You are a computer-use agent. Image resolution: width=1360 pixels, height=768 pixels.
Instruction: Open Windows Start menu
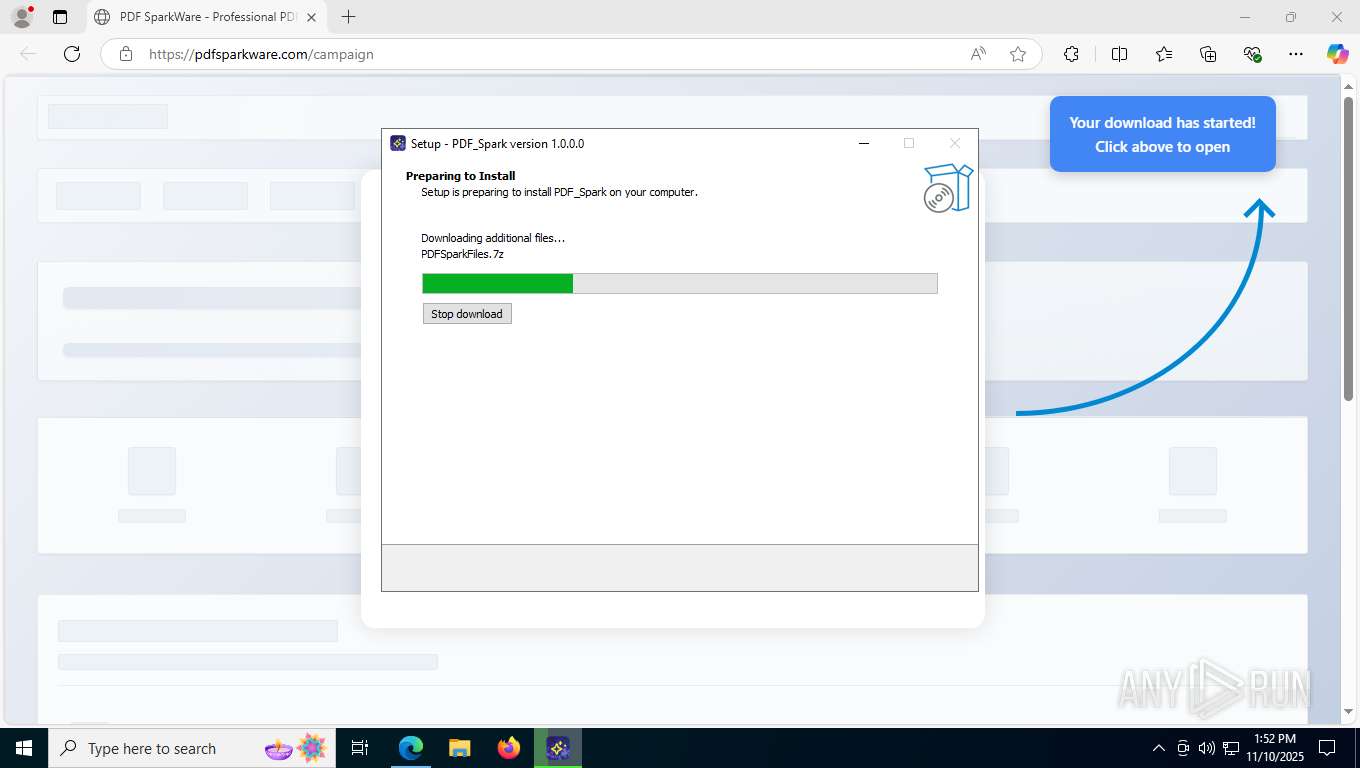point(23,748)
